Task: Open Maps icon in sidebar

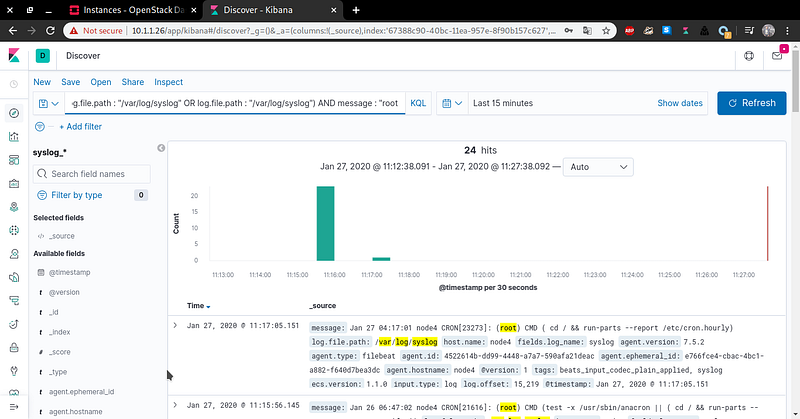Action: 14,207
